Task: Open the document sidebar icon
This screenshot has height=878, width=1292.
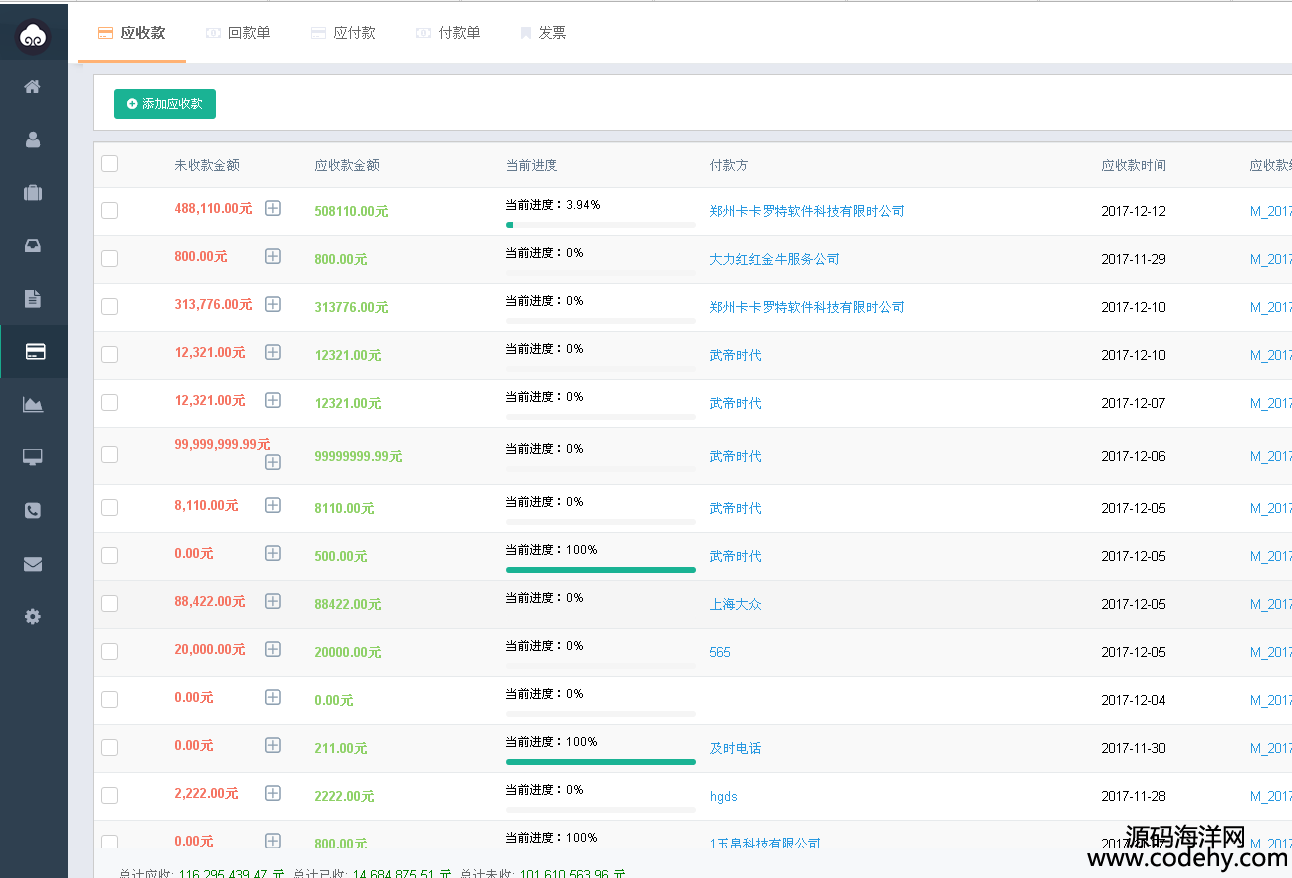Action: pos(33,298)
